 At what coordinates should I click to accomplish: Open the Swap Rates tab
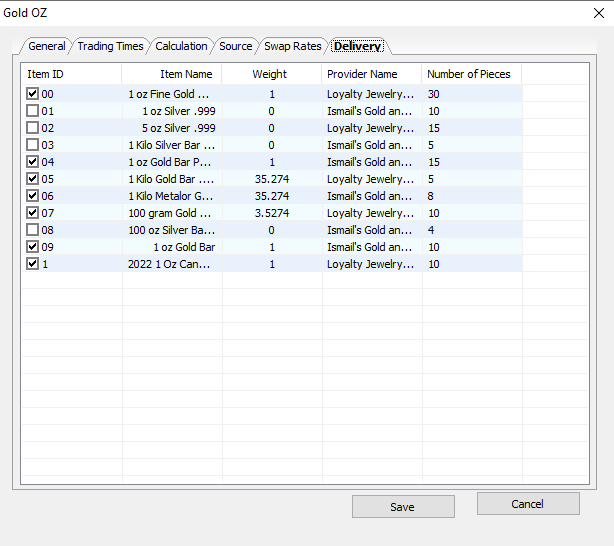coord(292,46)
